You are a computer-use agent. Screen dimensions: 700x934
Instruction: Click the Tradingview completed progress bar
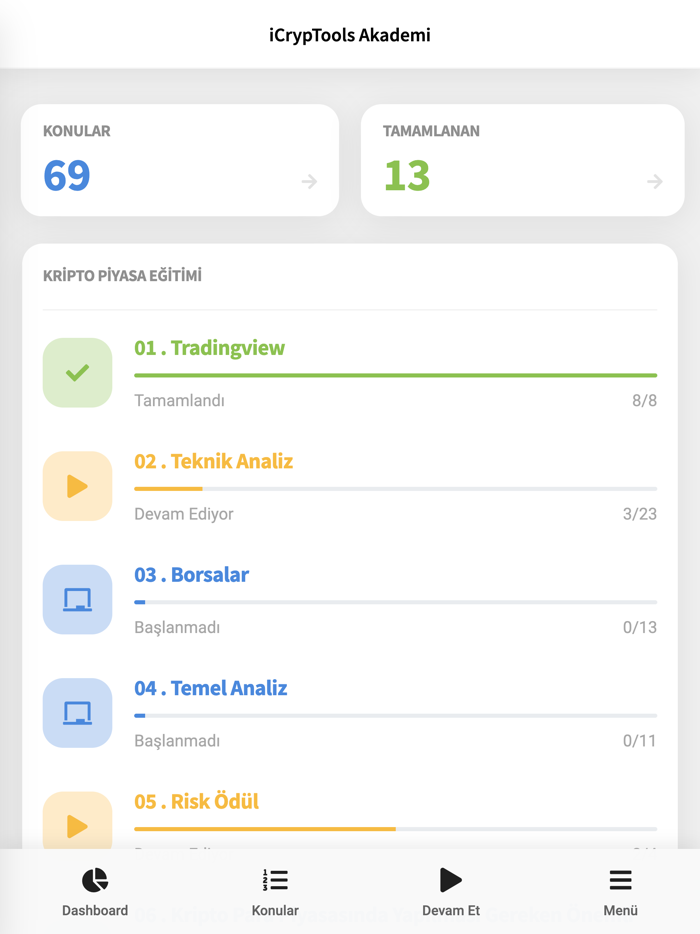click(395, 375)
